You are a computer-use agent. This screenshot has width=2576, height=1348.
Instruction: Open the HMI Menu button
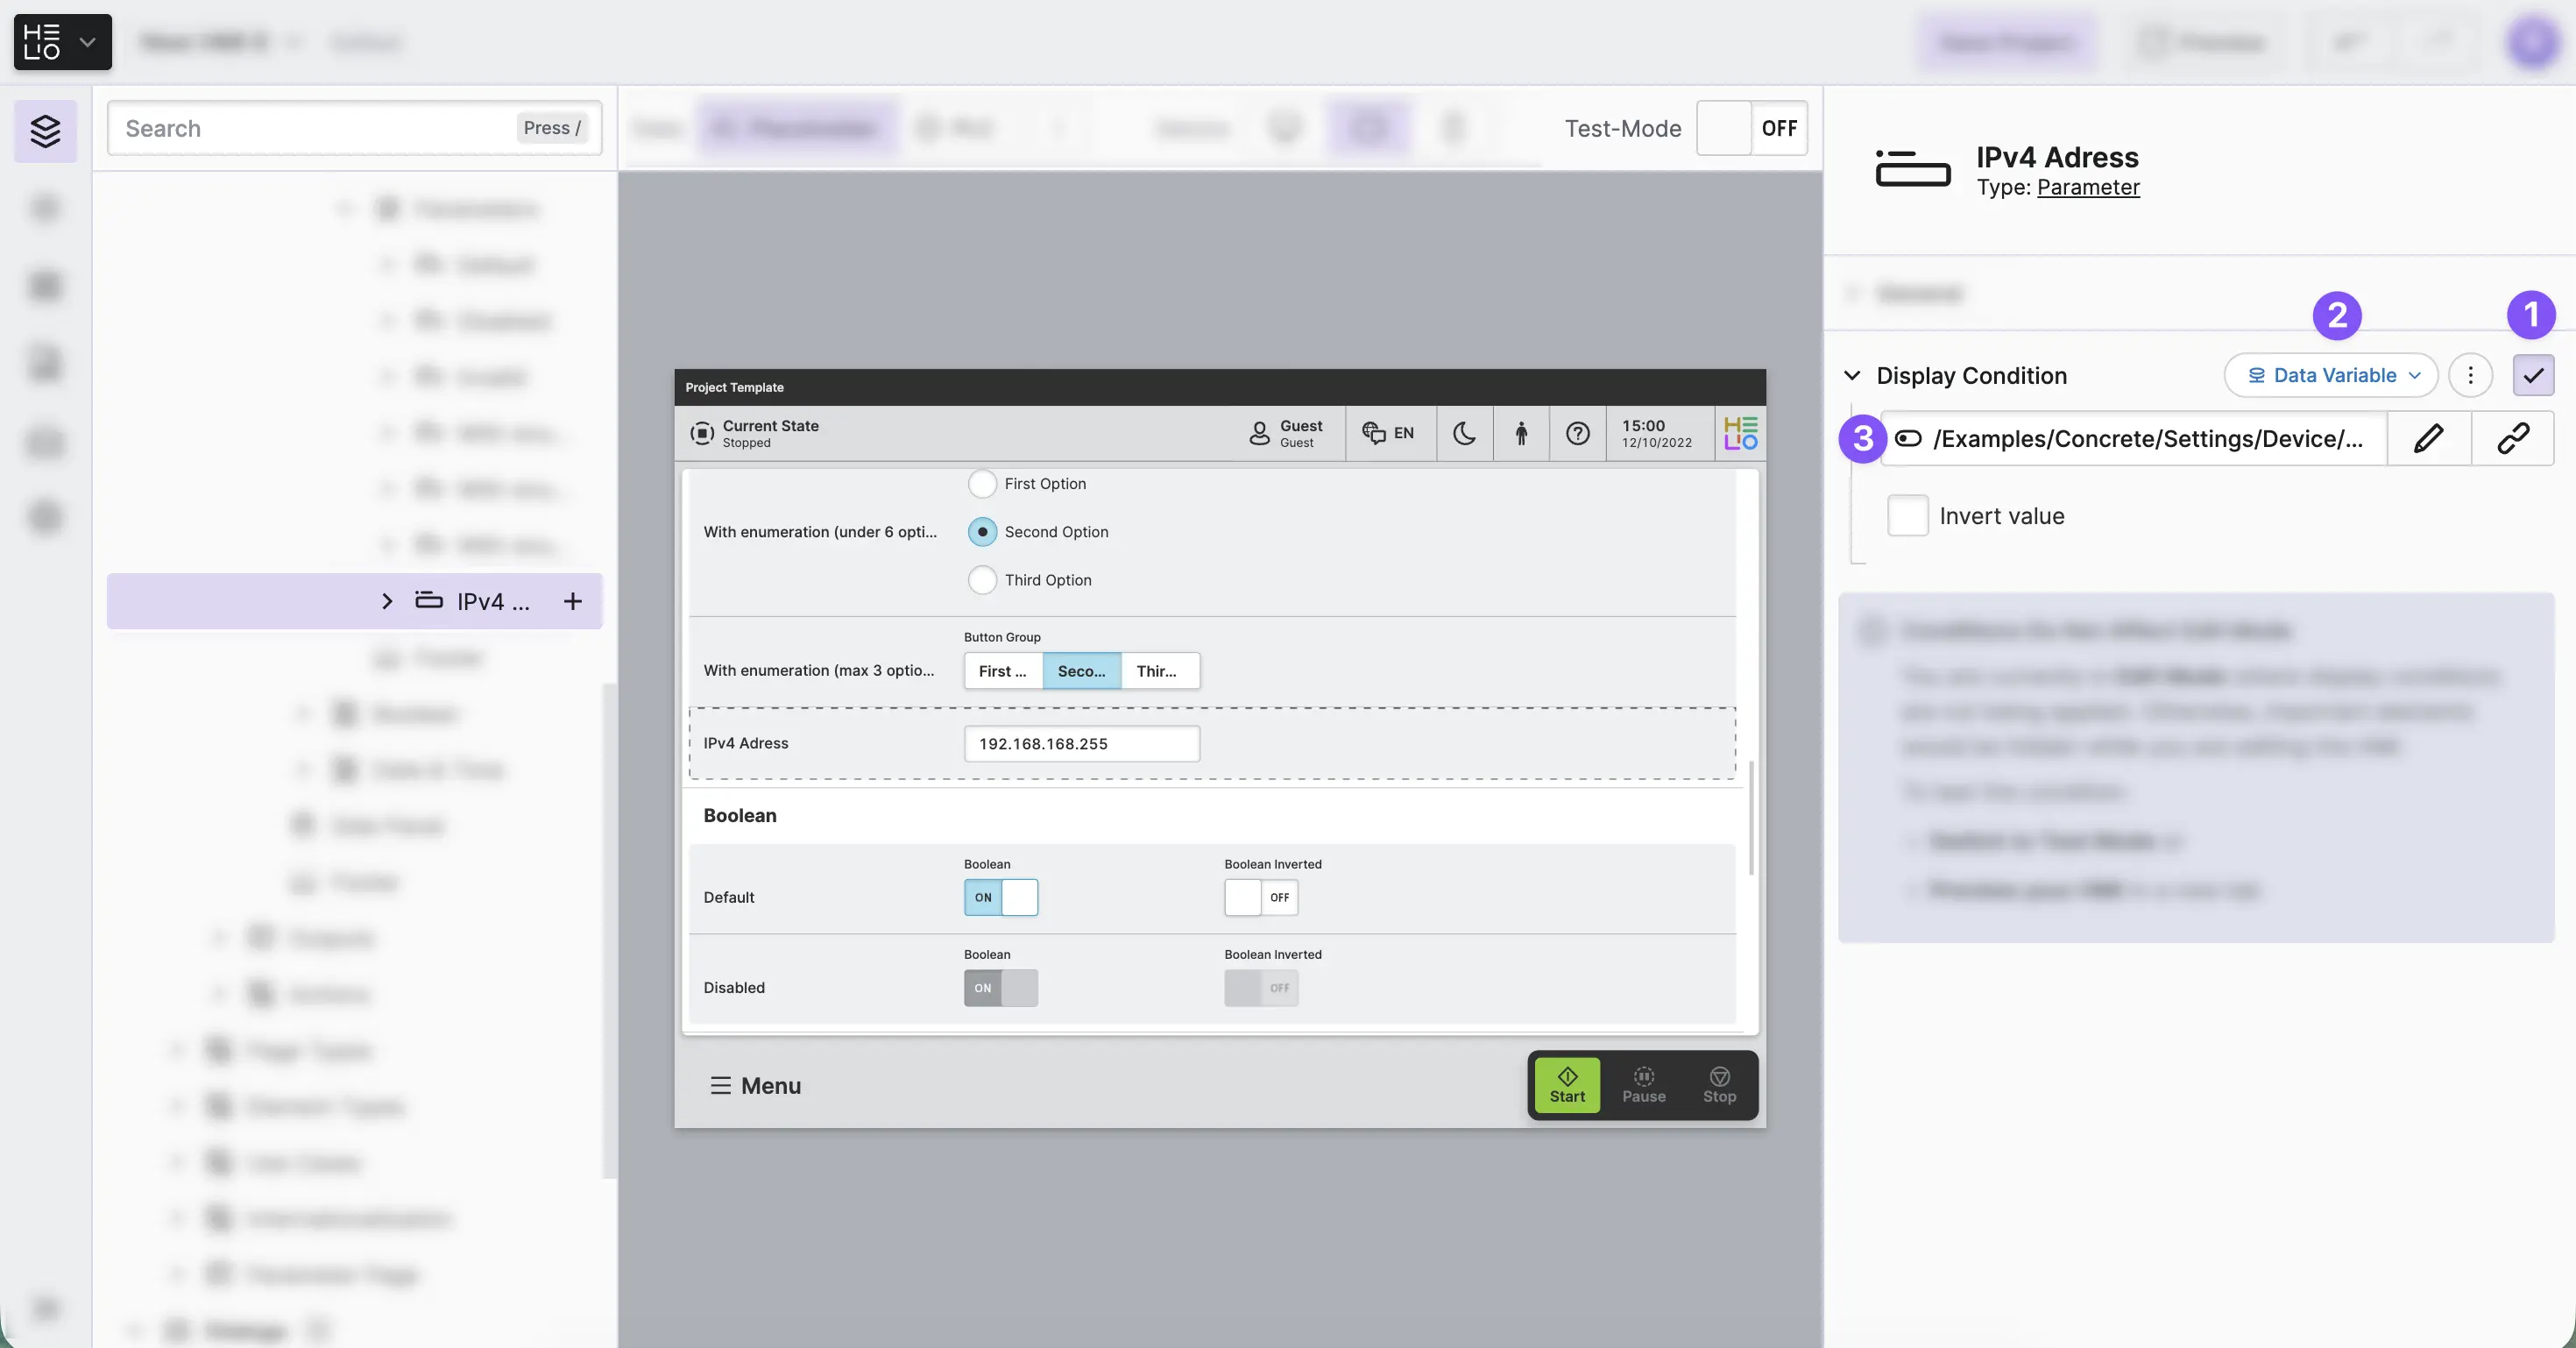pos(755,1085)
